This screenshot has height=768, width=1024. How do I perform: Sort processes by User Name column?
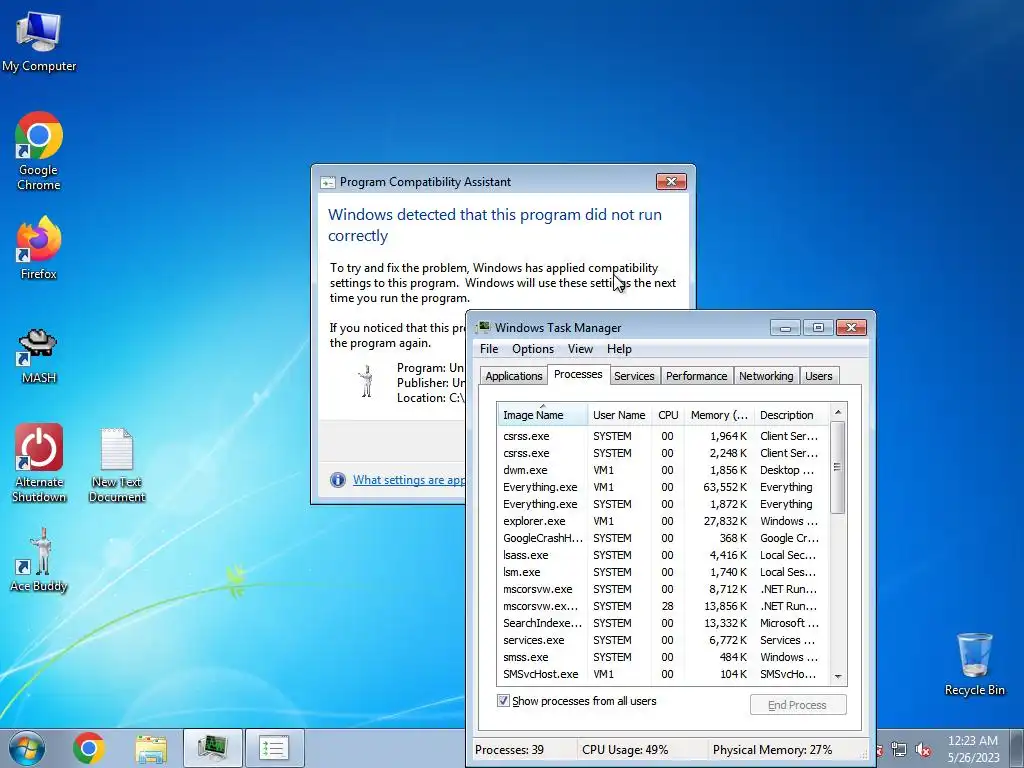[x=619, y=415]
